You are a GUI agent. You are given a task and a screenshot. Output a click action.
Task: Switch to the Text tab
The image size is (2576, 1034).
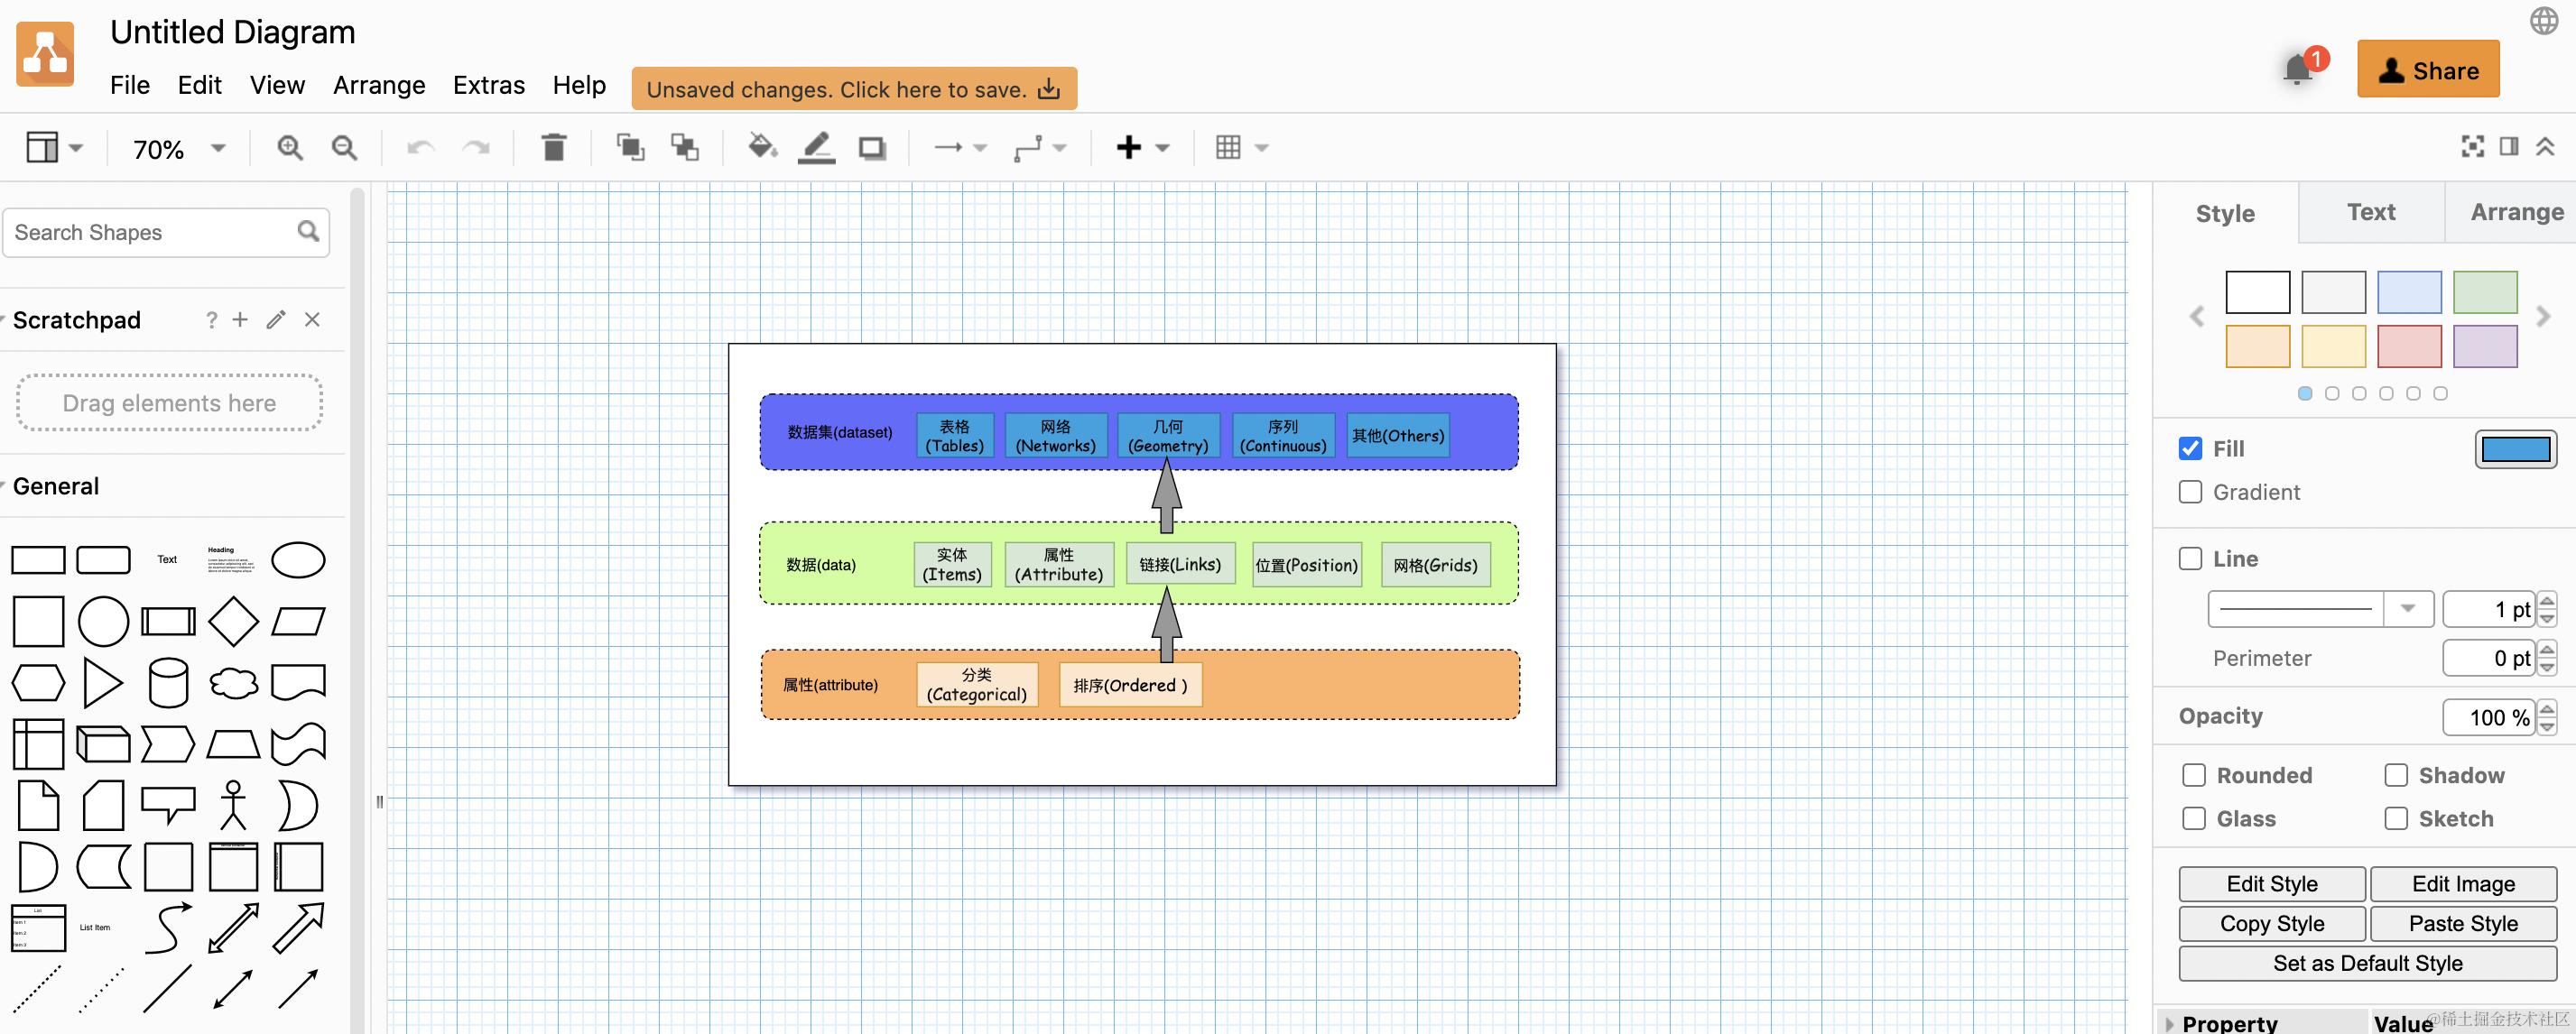tap(2370, 212)
